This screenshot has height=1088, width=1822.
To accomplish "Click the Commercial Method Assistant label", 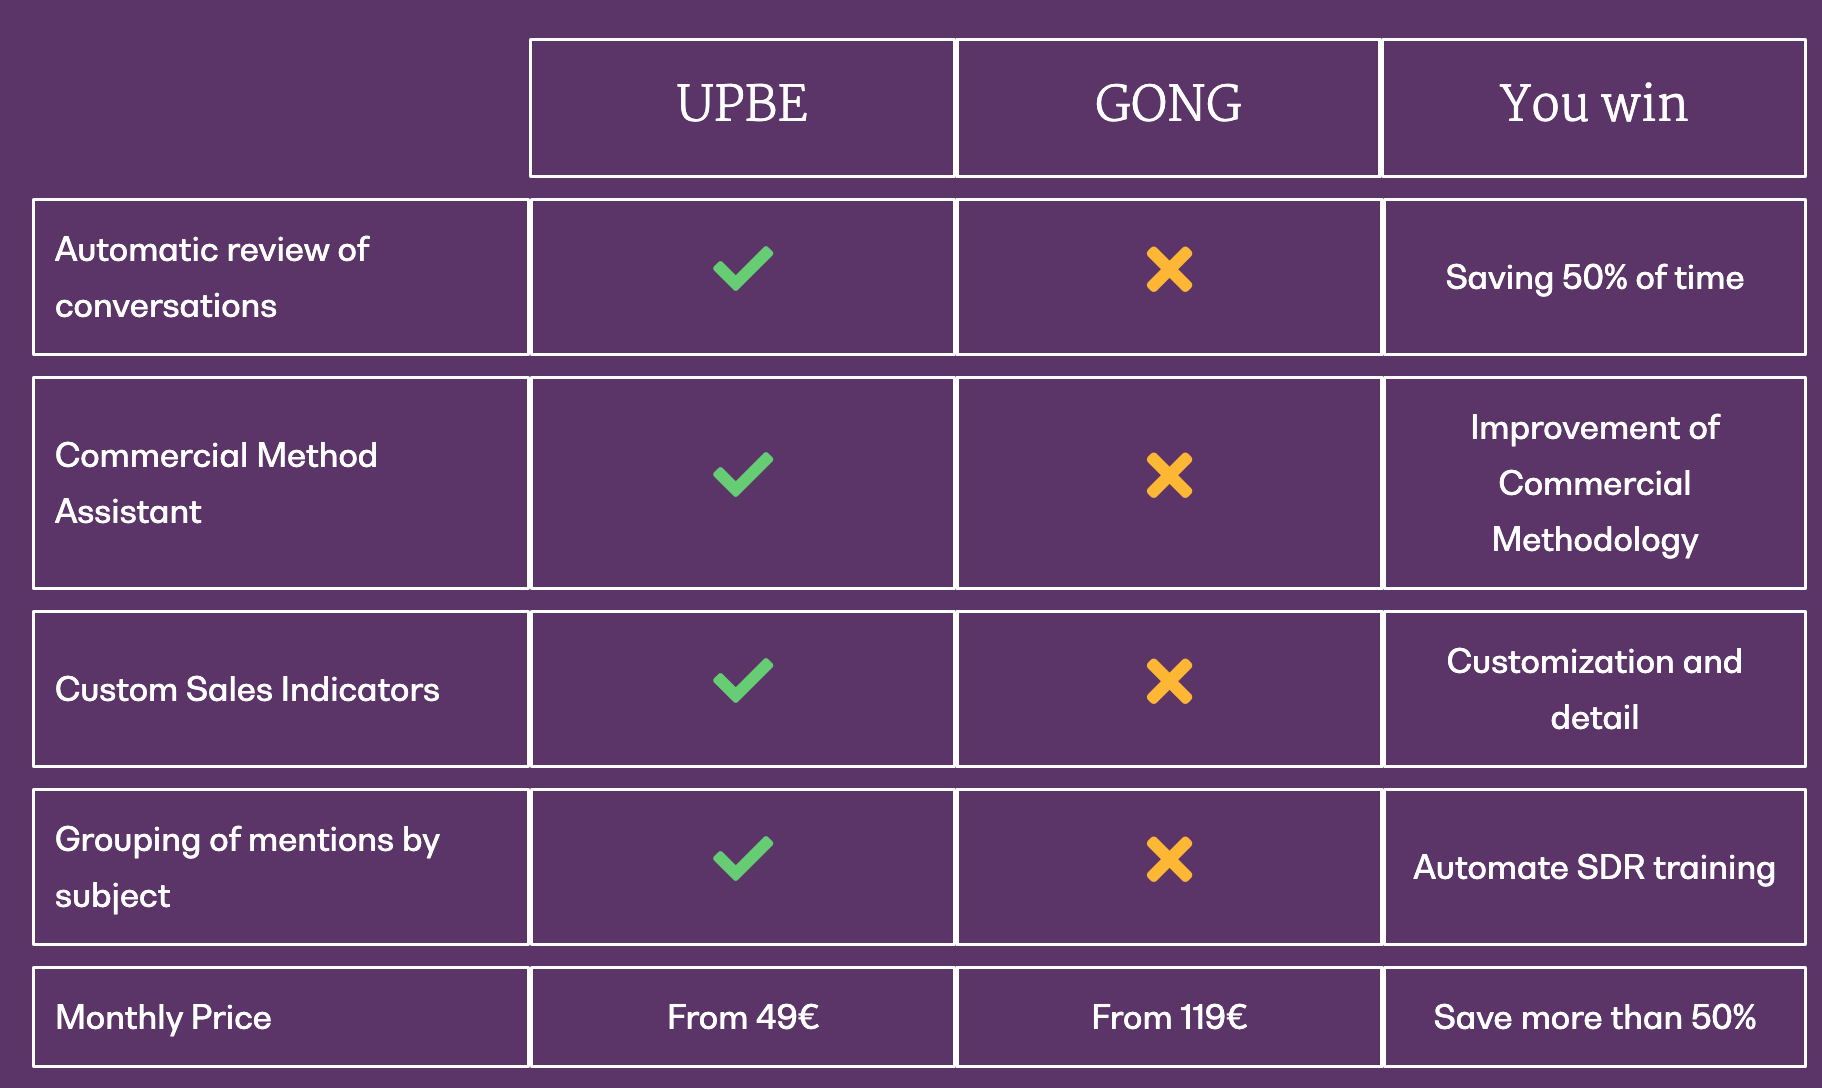I will (x=216, y=483).
